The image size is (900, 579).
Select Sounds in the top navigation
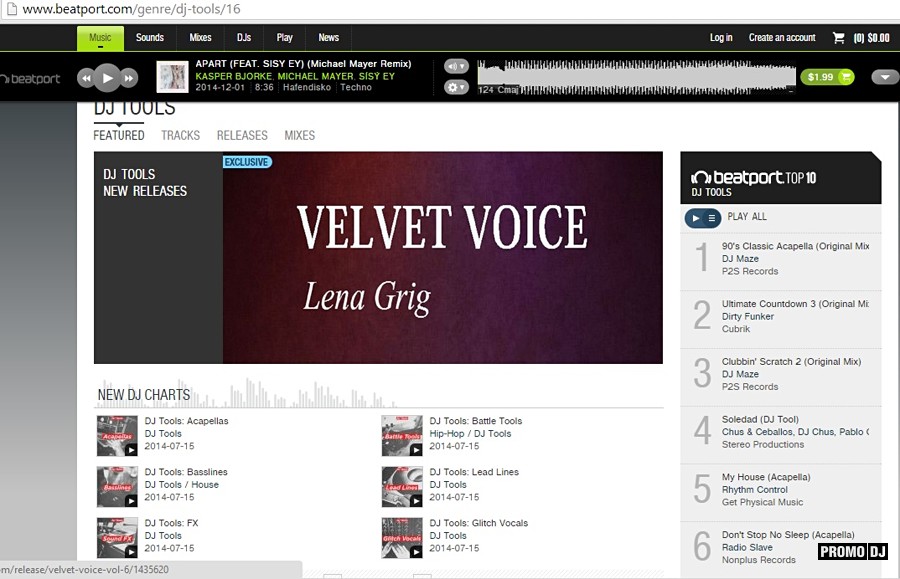[150, 38]
